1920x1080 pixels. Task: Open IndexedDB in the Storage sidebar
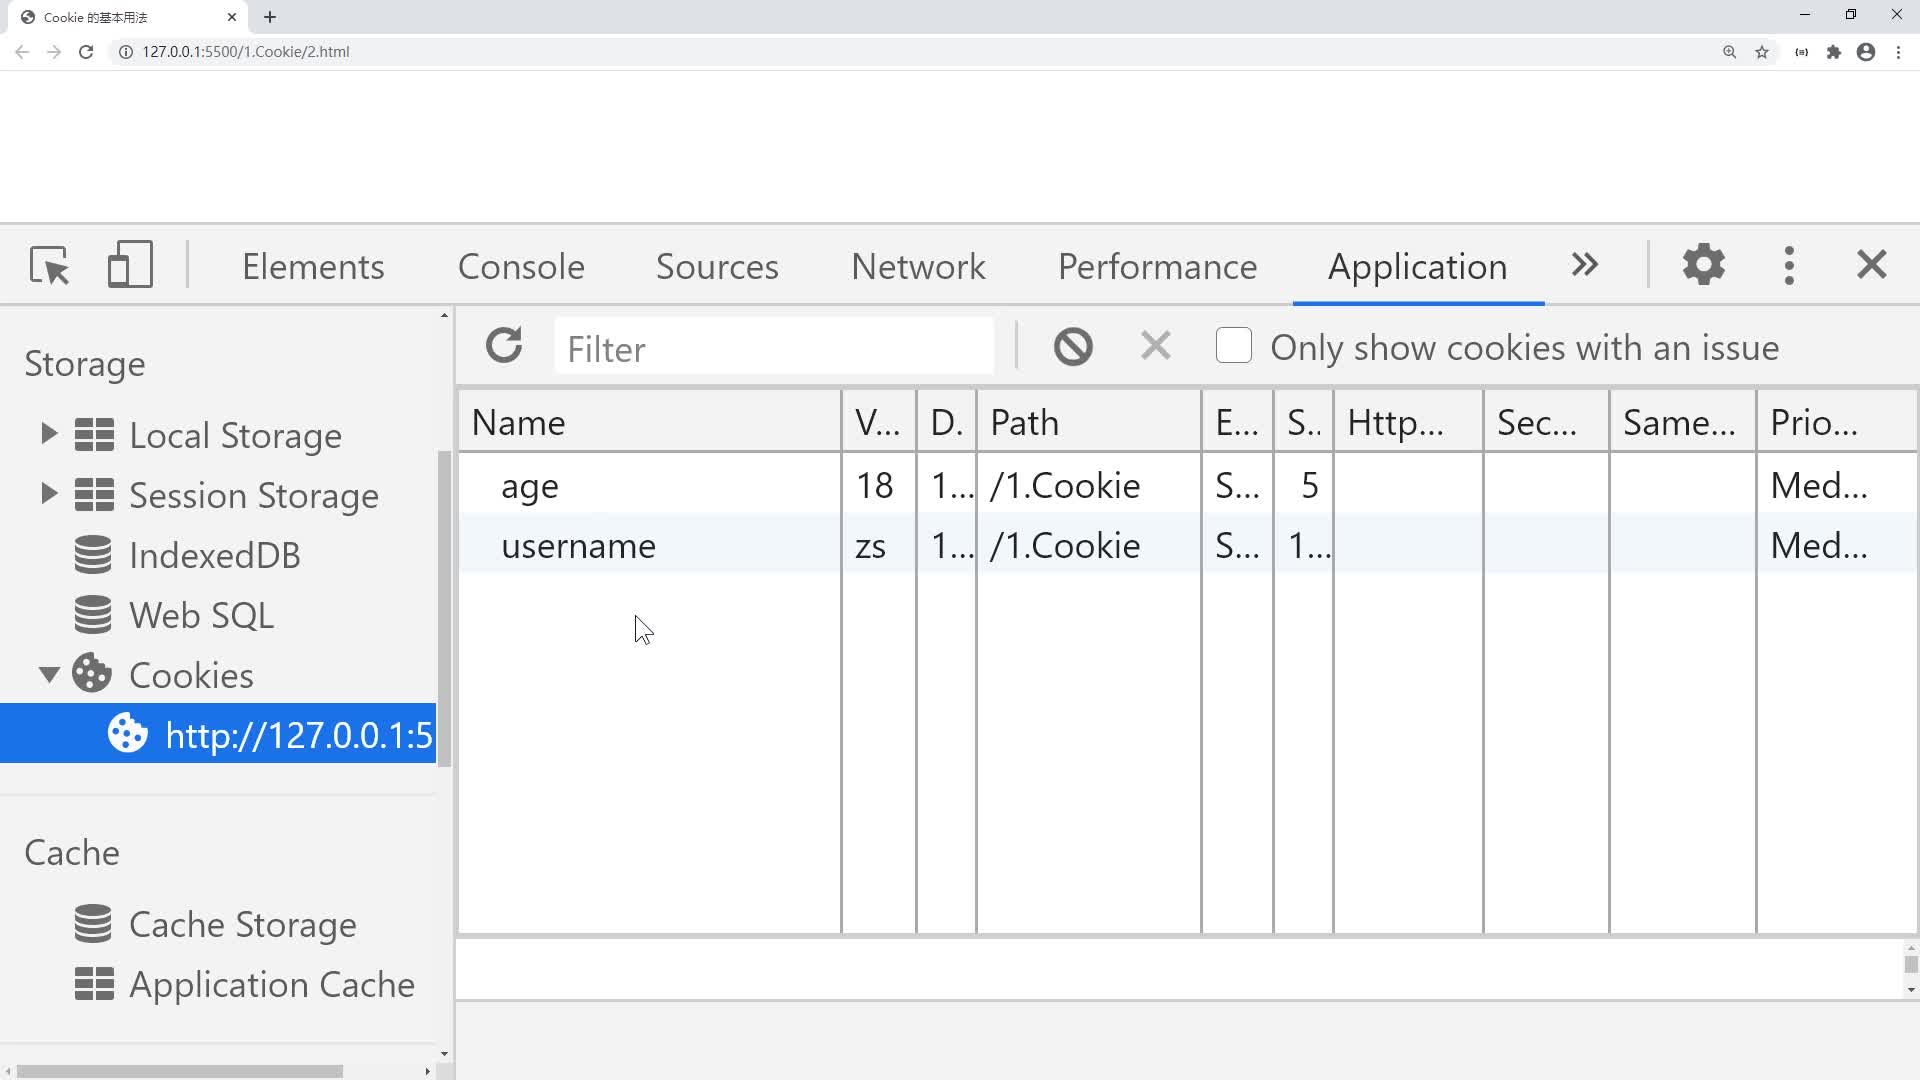214,556
